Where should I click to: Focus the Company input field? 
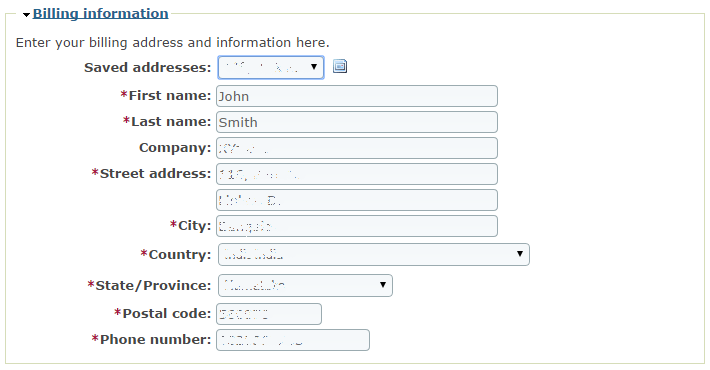click(x=357, y=148)
